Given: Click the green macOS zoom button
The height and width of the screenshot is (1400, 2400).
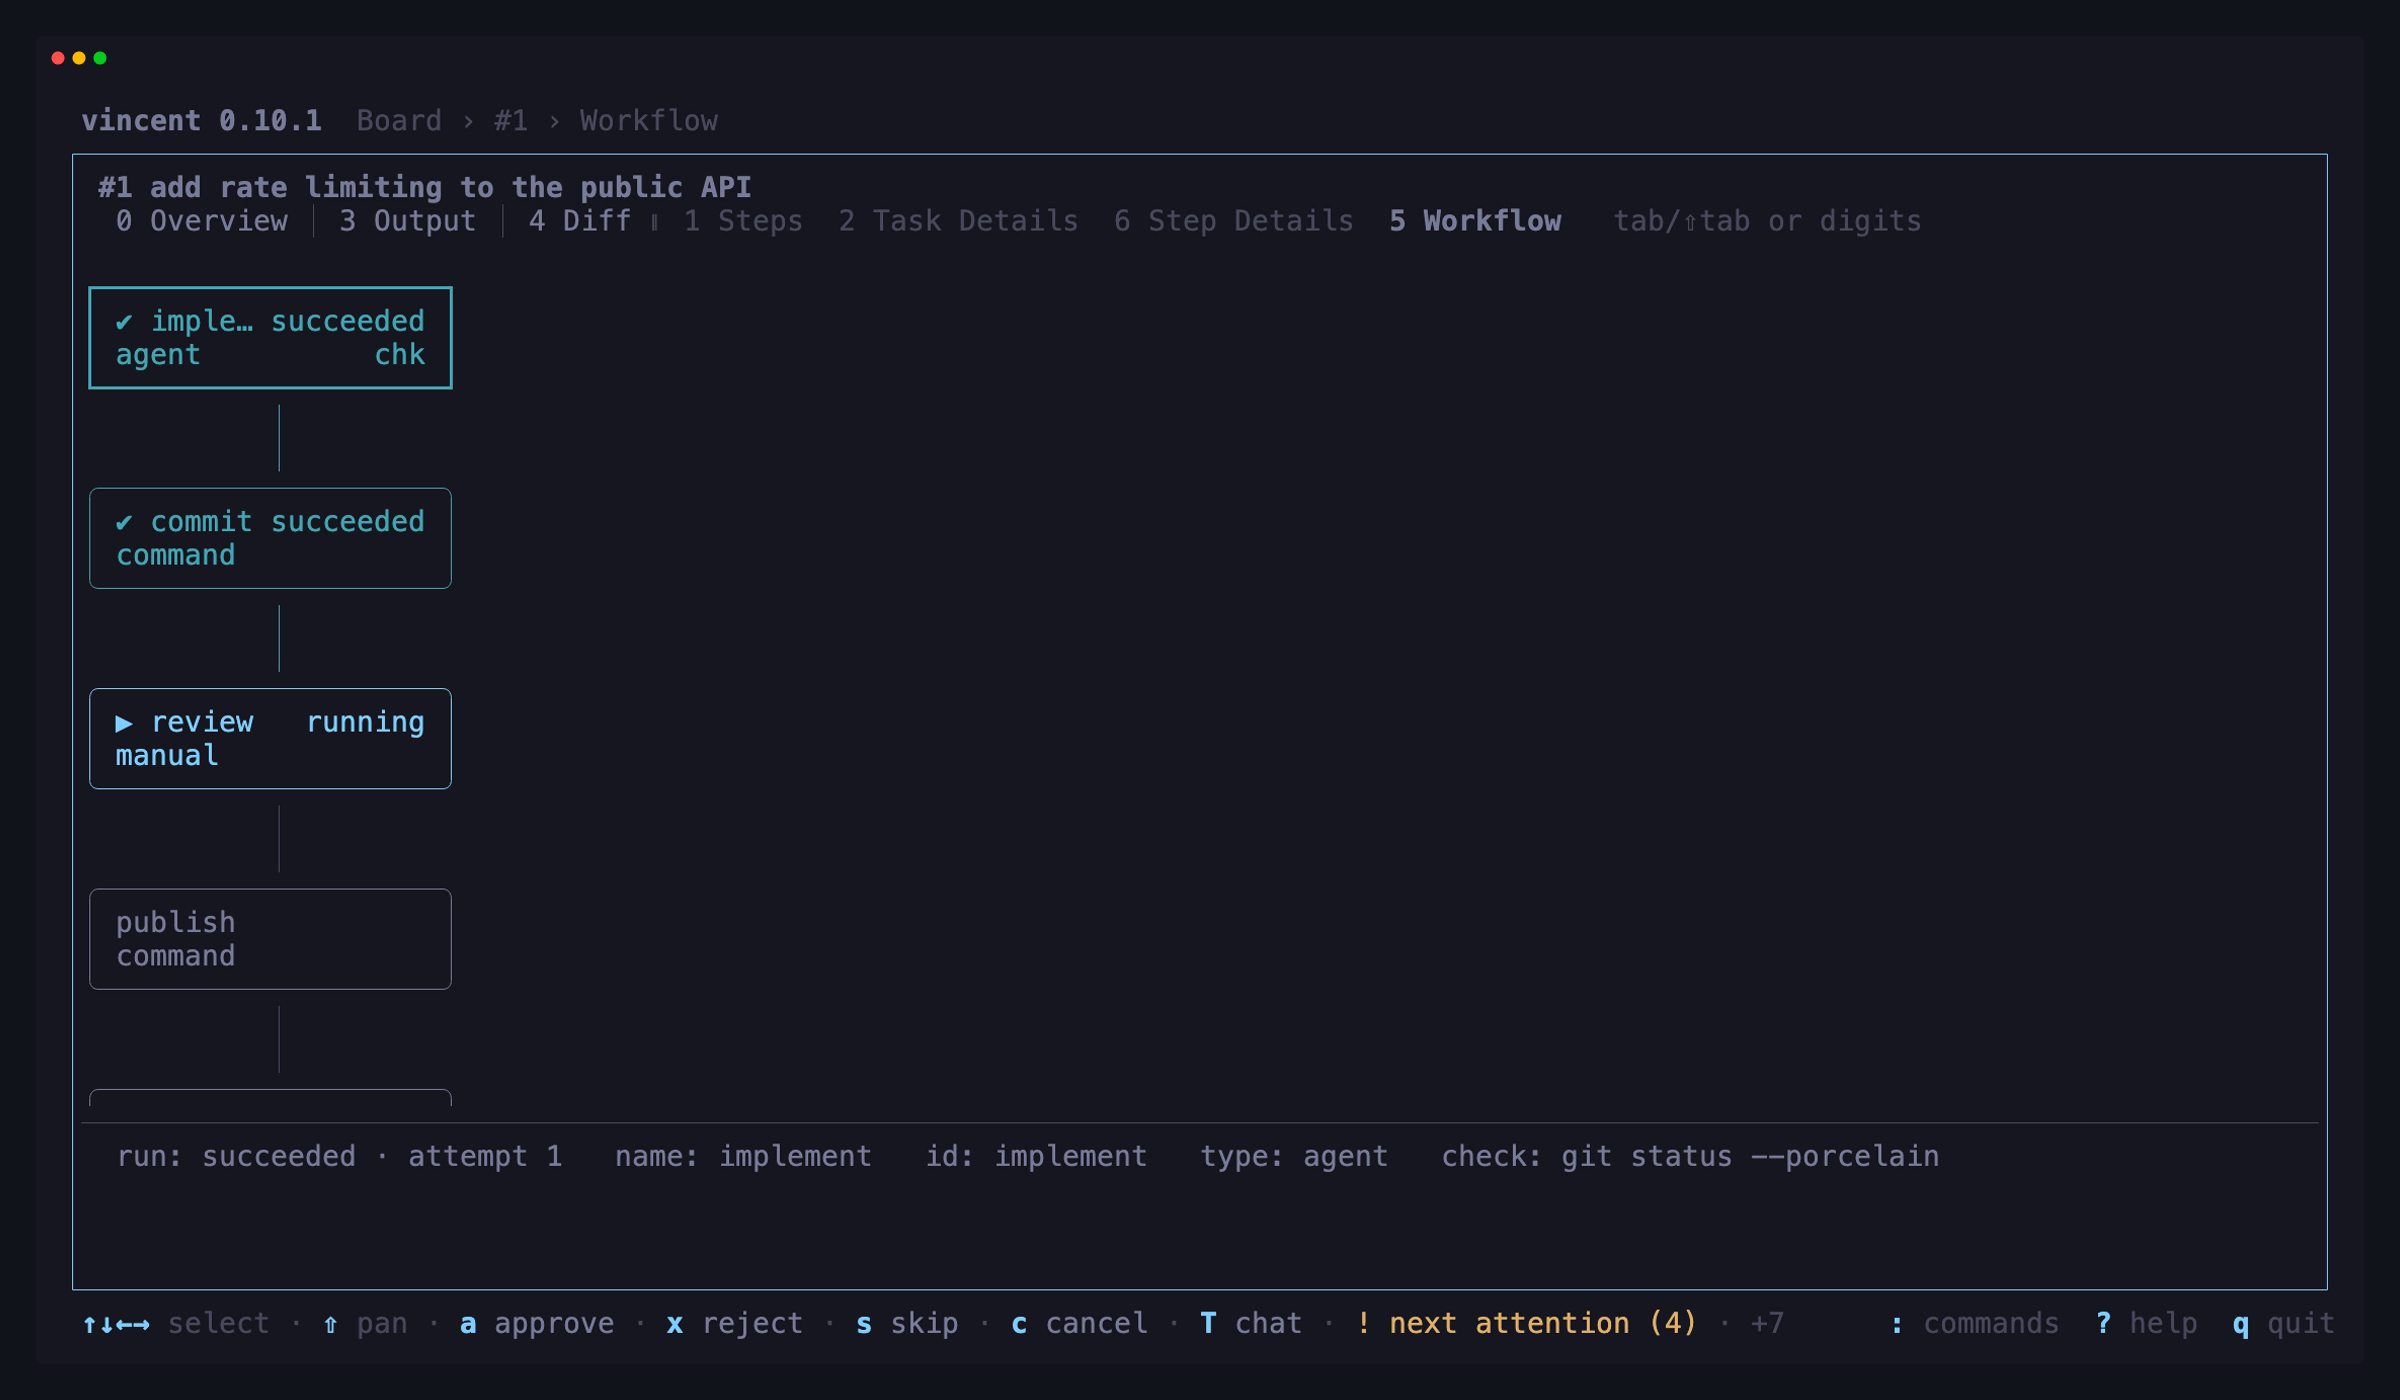Looking at the screenshot, I should pyautogui.click(x=100, y=58).
